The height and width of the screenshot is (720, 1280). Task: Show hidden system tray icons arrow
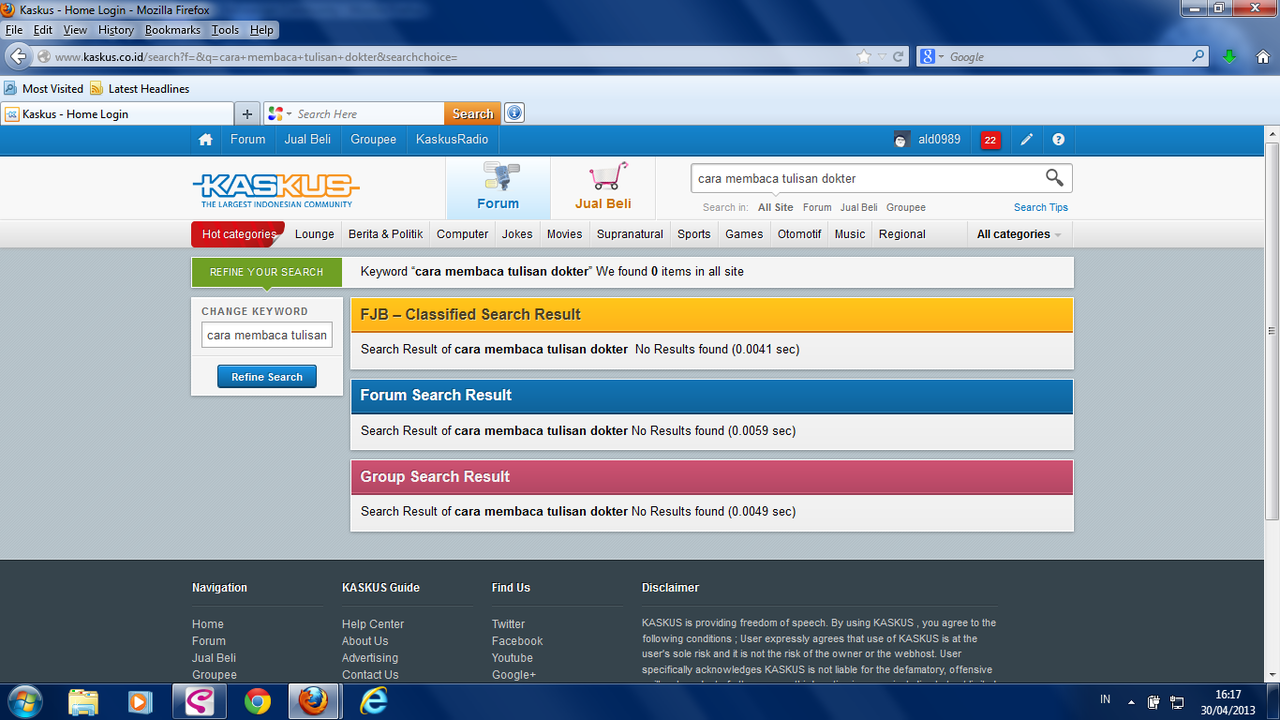pyautogui.click(x=1131, y=702)
